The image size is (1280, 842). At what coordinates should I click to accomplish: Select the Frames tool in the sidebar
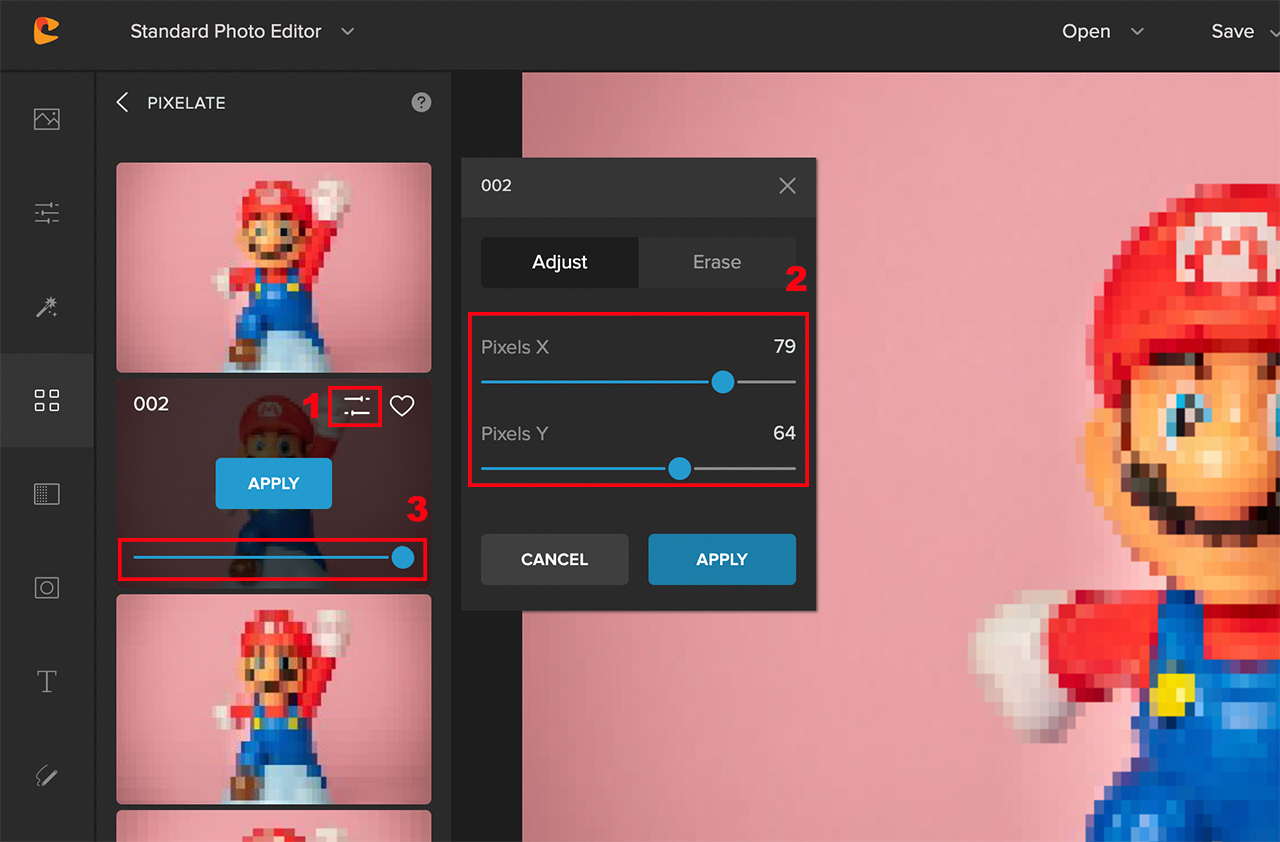(46, 587)
